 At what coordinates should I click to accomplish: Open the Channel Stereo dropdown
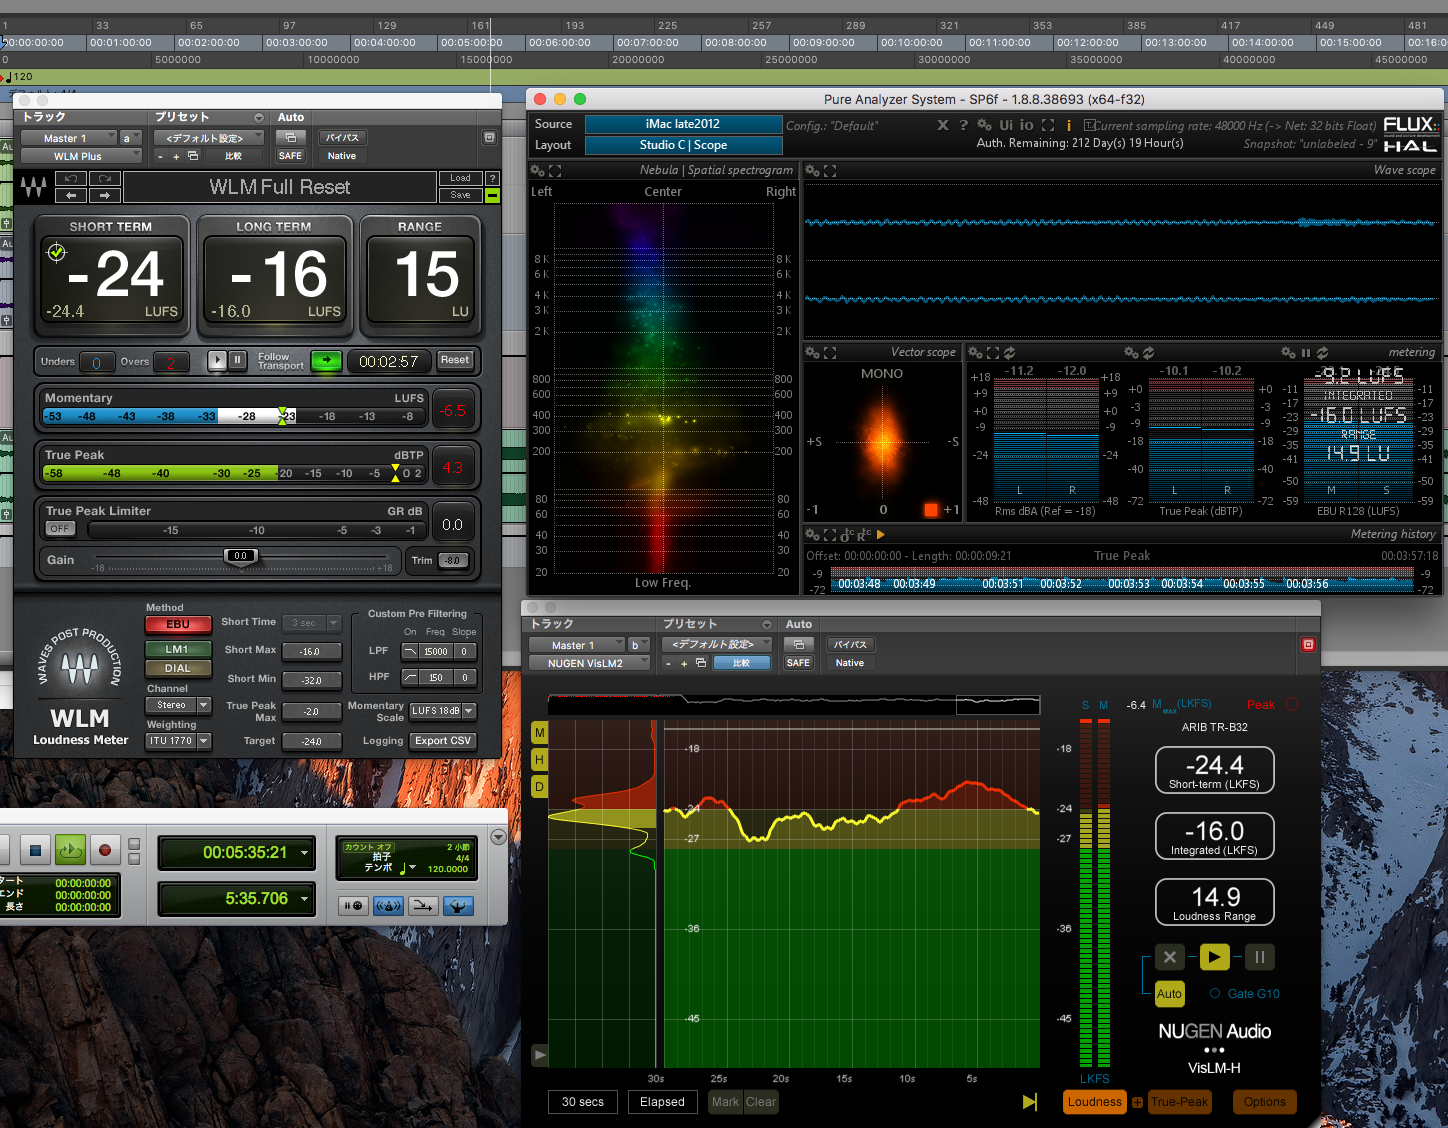[179, 705]
